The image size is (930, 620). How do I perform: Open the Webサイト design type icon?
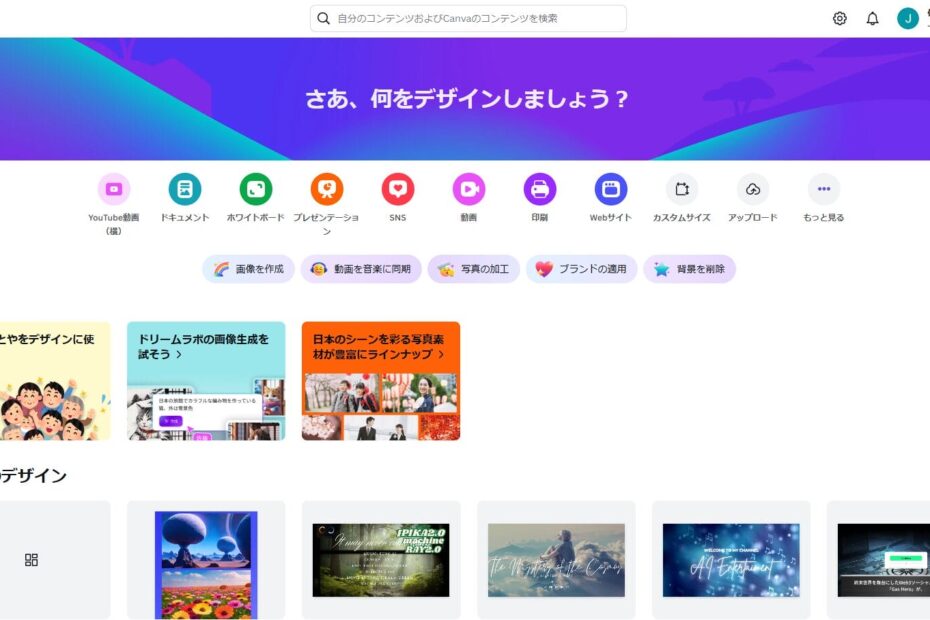click(x=610, y=190)
